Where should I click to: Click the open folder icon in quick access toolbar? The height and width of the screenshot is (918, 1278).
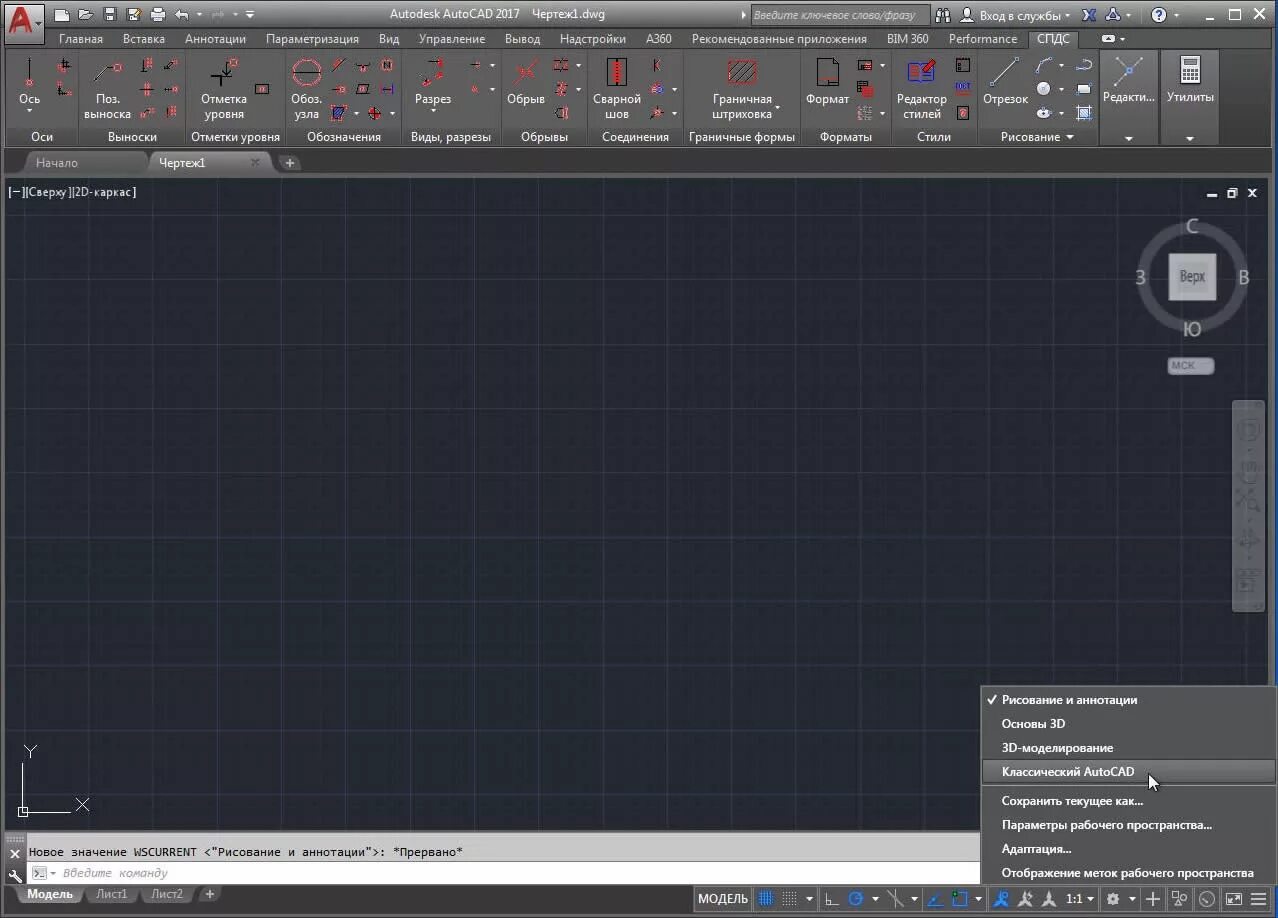coord(86,15)
